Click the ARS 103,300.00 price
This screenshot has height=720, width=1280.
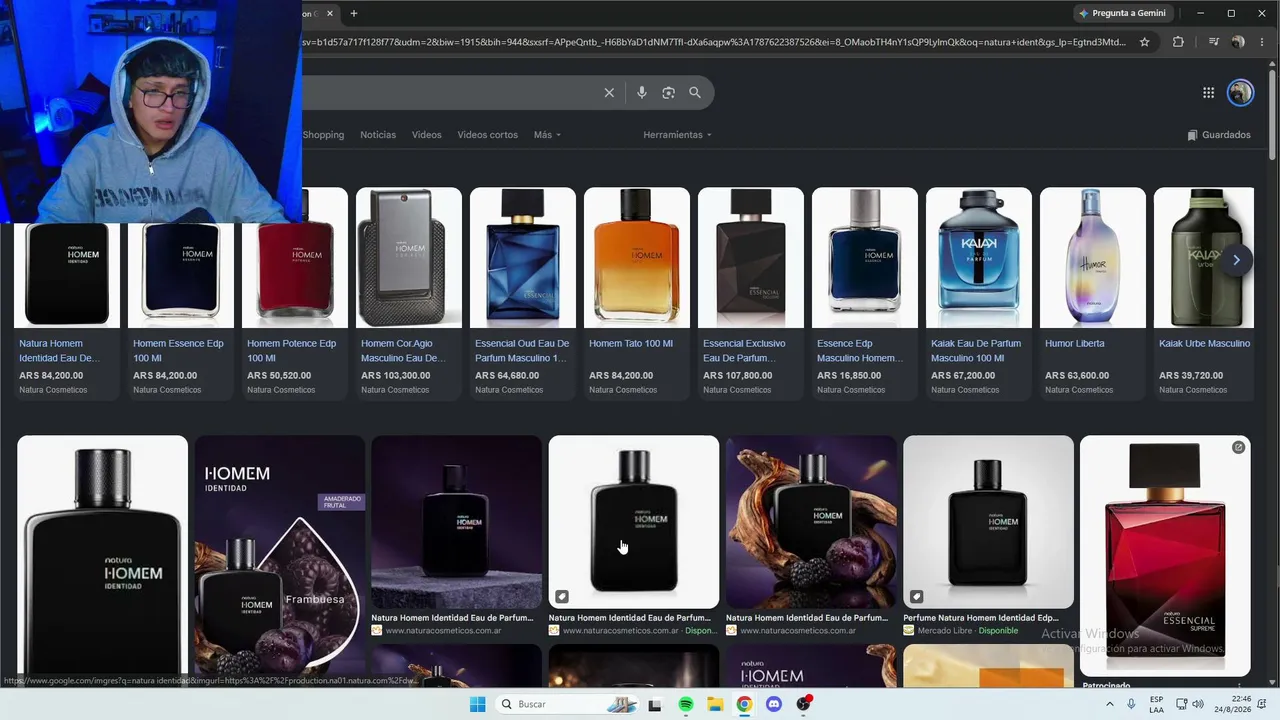[x=396, y=376]
